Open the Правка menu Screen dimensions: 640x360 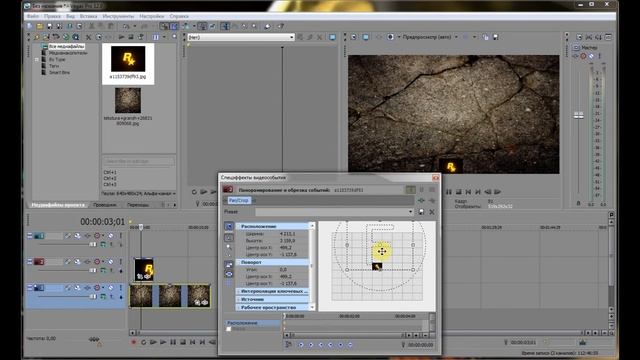[x=52, y=16]
